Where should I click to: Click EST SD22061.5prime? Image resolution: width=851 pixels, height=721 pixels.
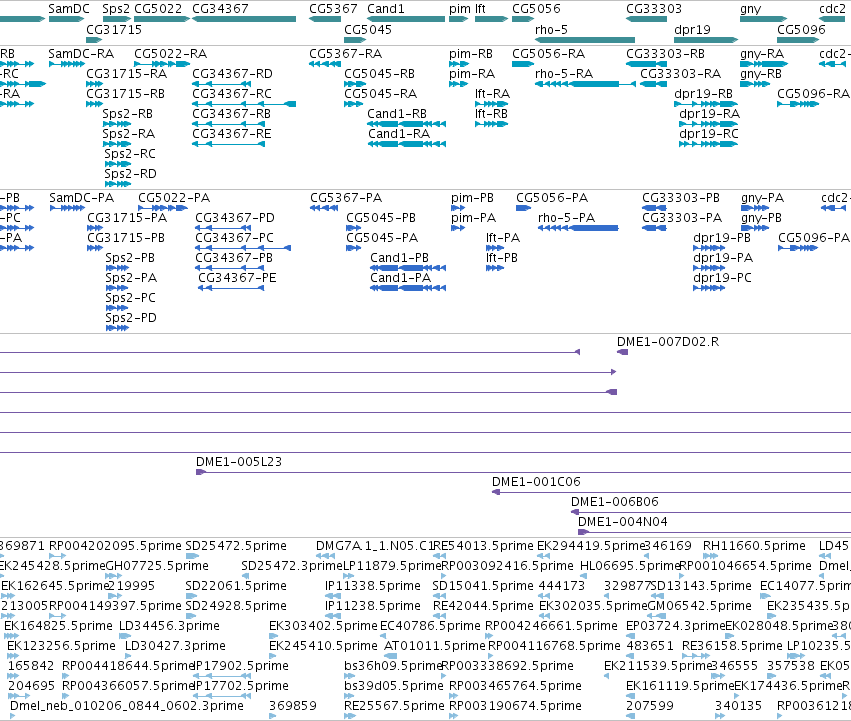pos(236,586)
